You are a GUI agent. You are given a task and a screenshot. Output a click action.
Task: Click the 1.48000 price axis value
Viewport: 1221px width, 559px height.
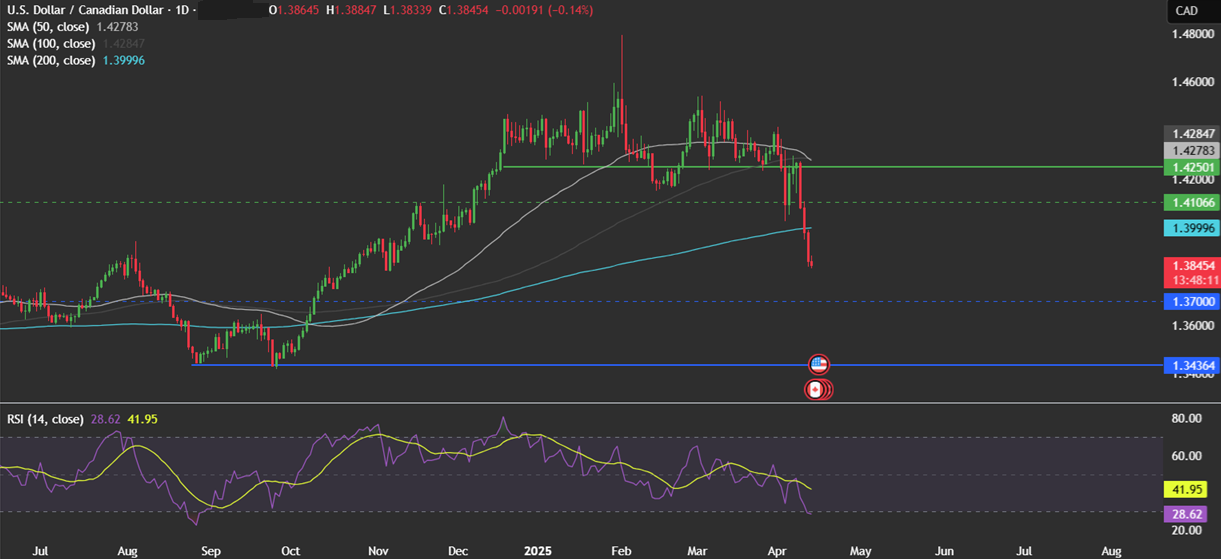click(1192, 33)
